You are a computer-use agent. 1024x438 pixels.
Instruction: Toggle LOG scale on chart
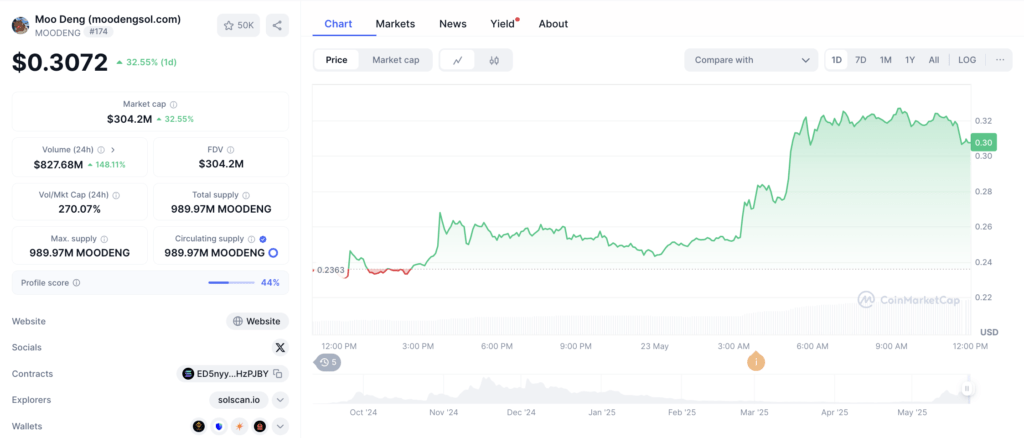click(x=967, y=60)
